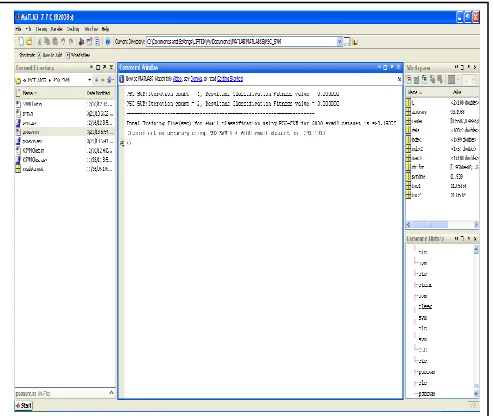Click the blue Help question-mark icon
This screenshot has height=416, width=494.
tap(108, 42)
